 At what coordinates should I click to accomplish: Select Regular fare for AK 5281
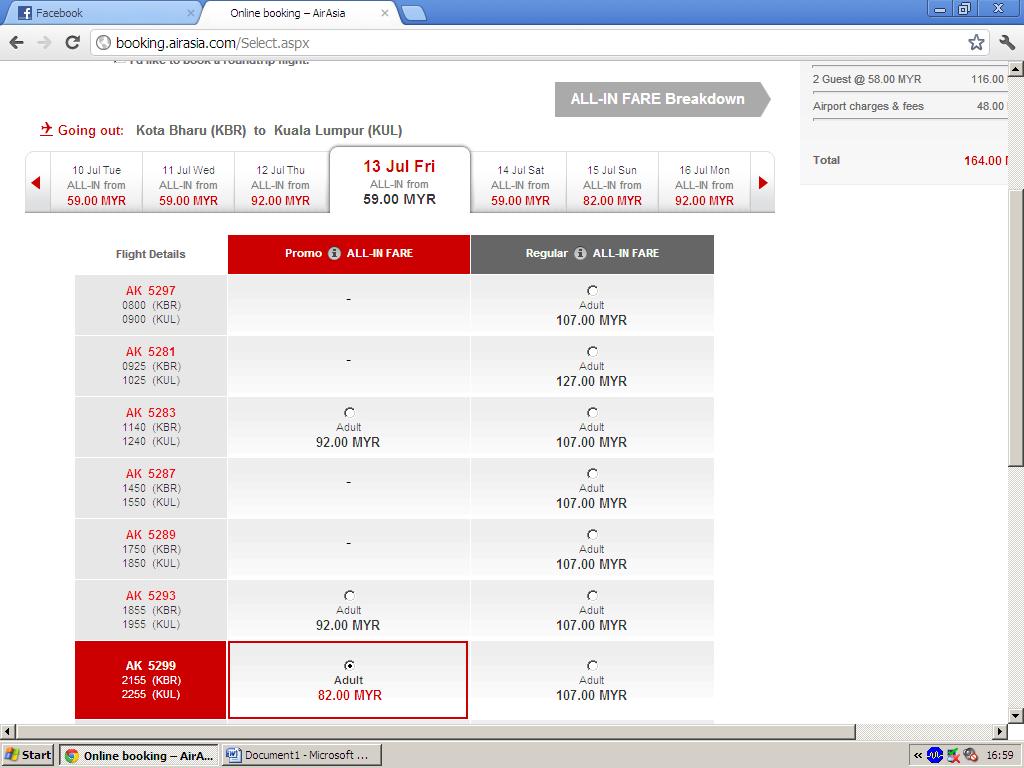click(x=592, y=351)
